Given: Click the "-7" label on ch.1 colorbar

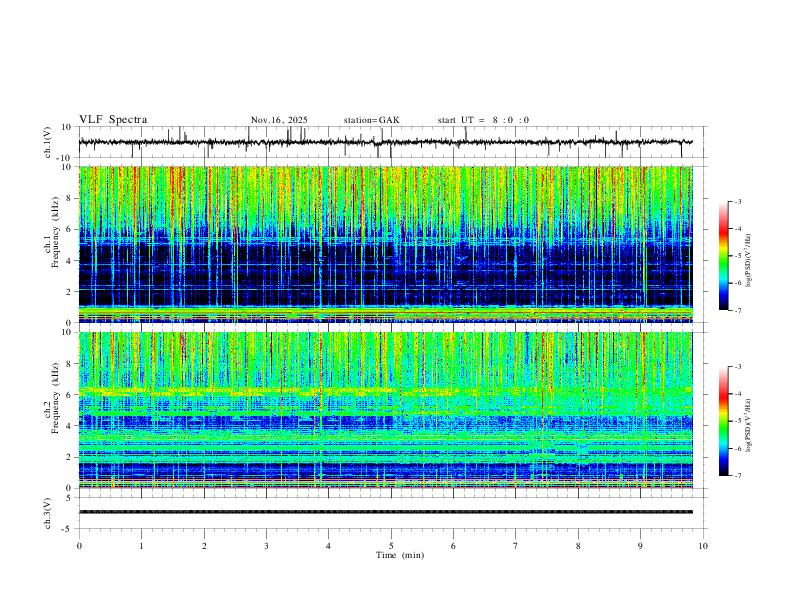Looking at the screenshot, I should [x=737, y=310].
